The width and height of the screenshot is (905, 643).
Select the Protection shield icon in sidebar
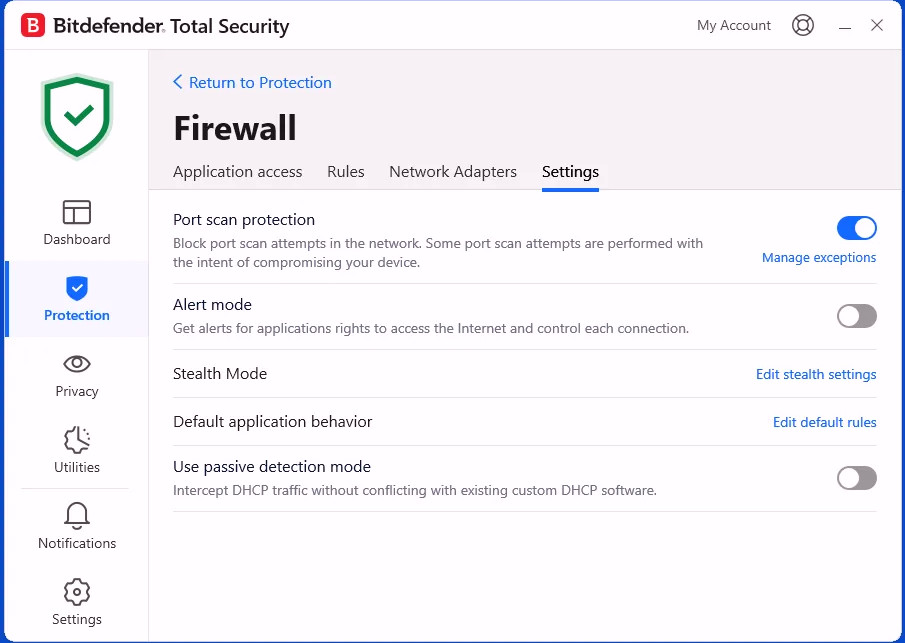(77, 287)
